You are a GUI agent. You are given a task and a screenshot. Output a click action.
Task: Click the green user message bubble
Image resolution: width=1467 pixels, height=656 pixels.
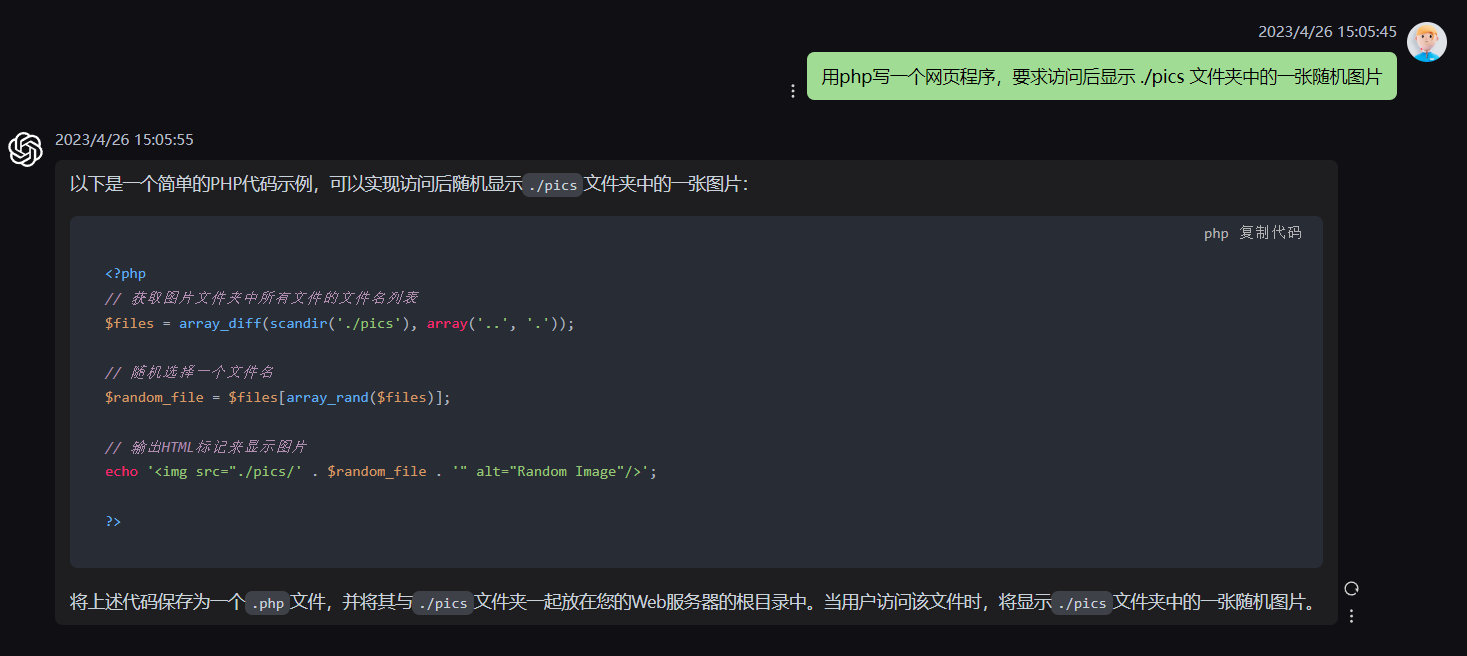[1100, 75]
